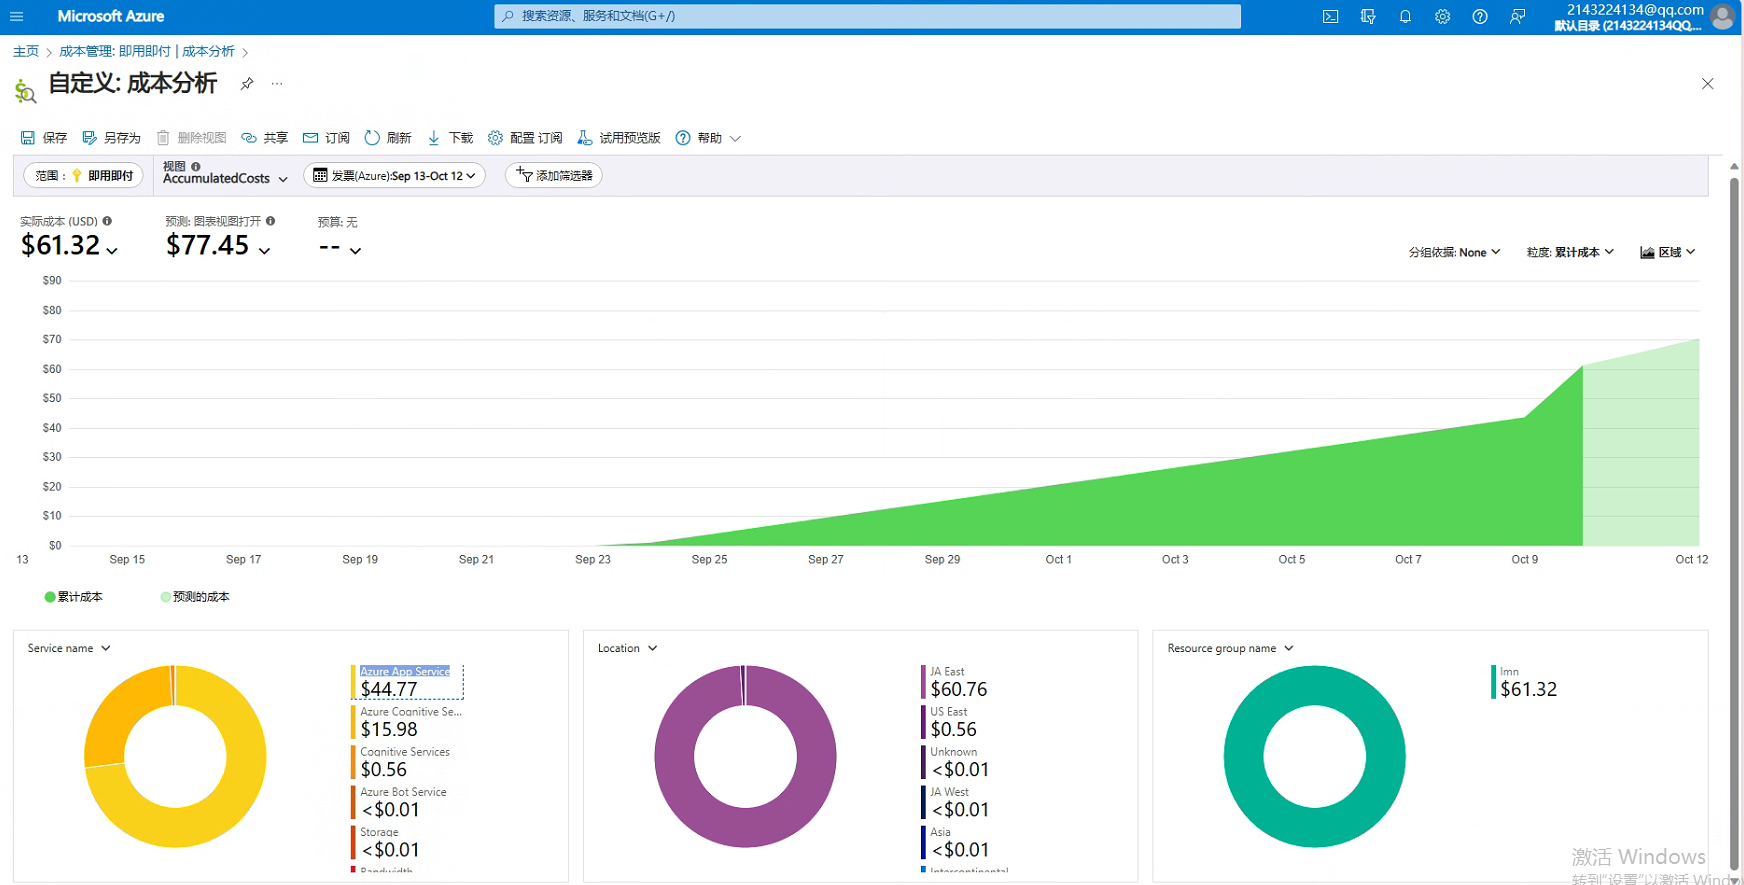This screenshot has width=1744, height=885.
Task: Refresh the cost data (刷新)
Action: click(388, 138)
